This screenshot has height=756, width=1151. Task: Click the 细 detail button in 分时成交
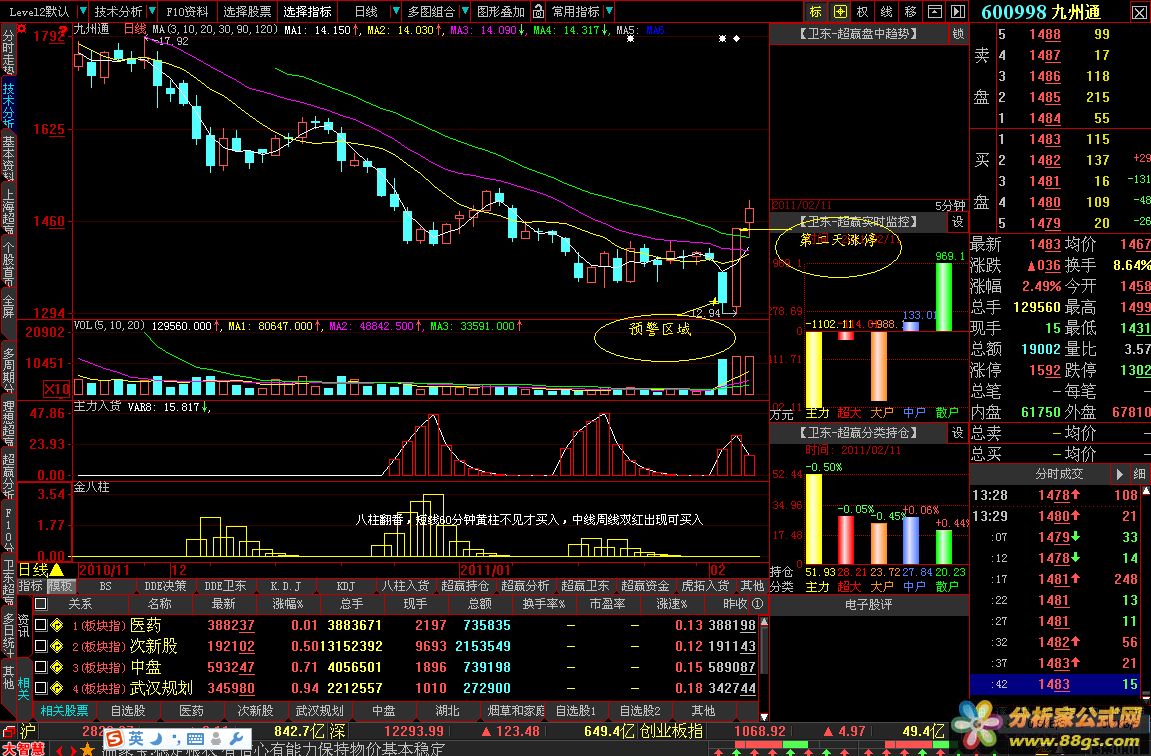(1139, 474)
